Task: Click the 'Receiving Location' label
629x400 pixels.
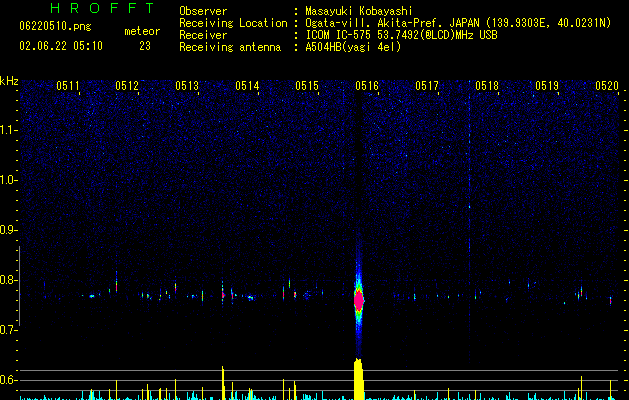Action: tap(233, 23)
